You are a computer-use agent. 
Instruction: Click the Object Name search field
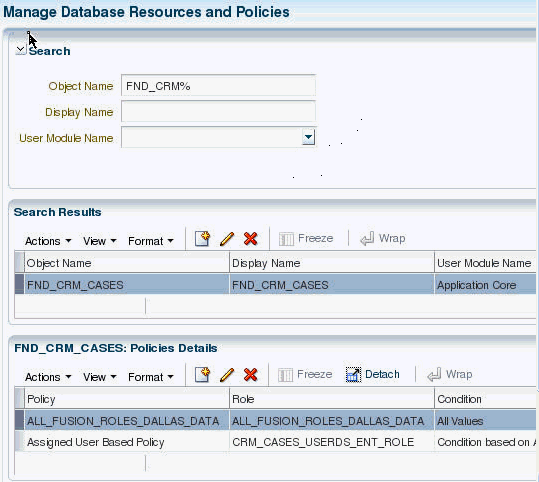(218, 86)
